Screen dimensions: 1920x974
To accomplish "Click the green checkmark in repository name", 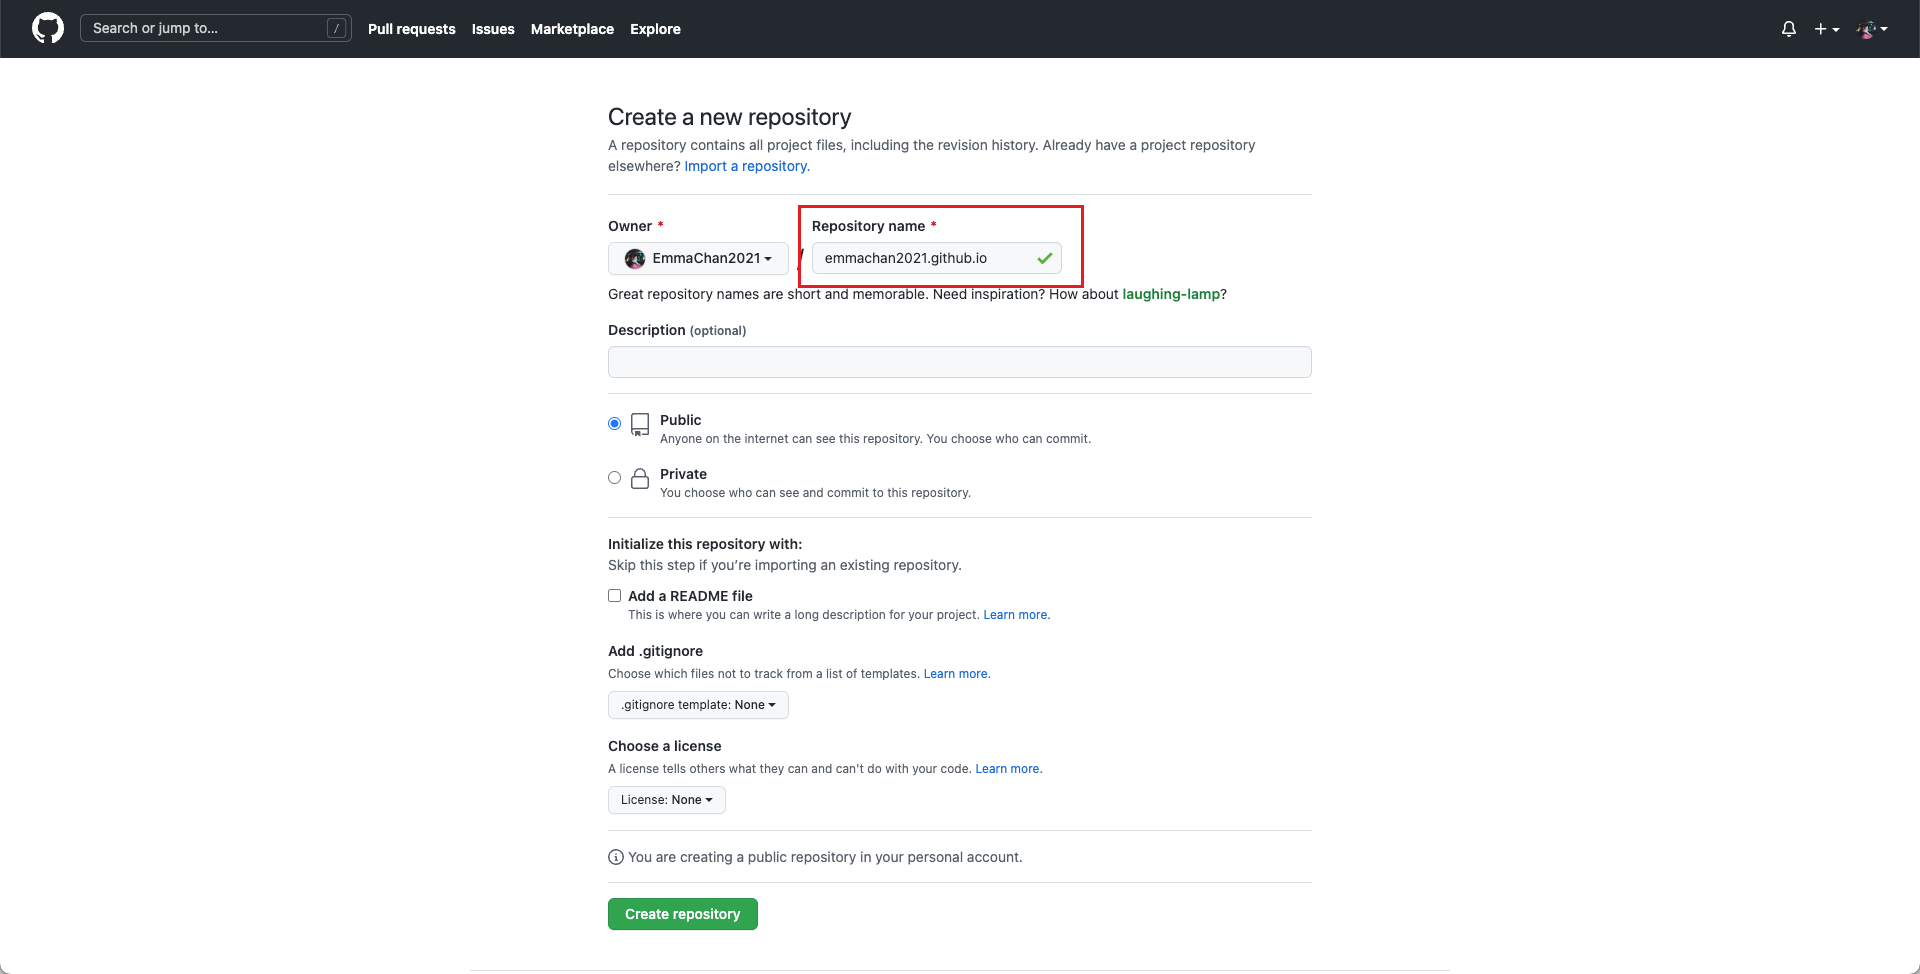I will point(1045,258).
